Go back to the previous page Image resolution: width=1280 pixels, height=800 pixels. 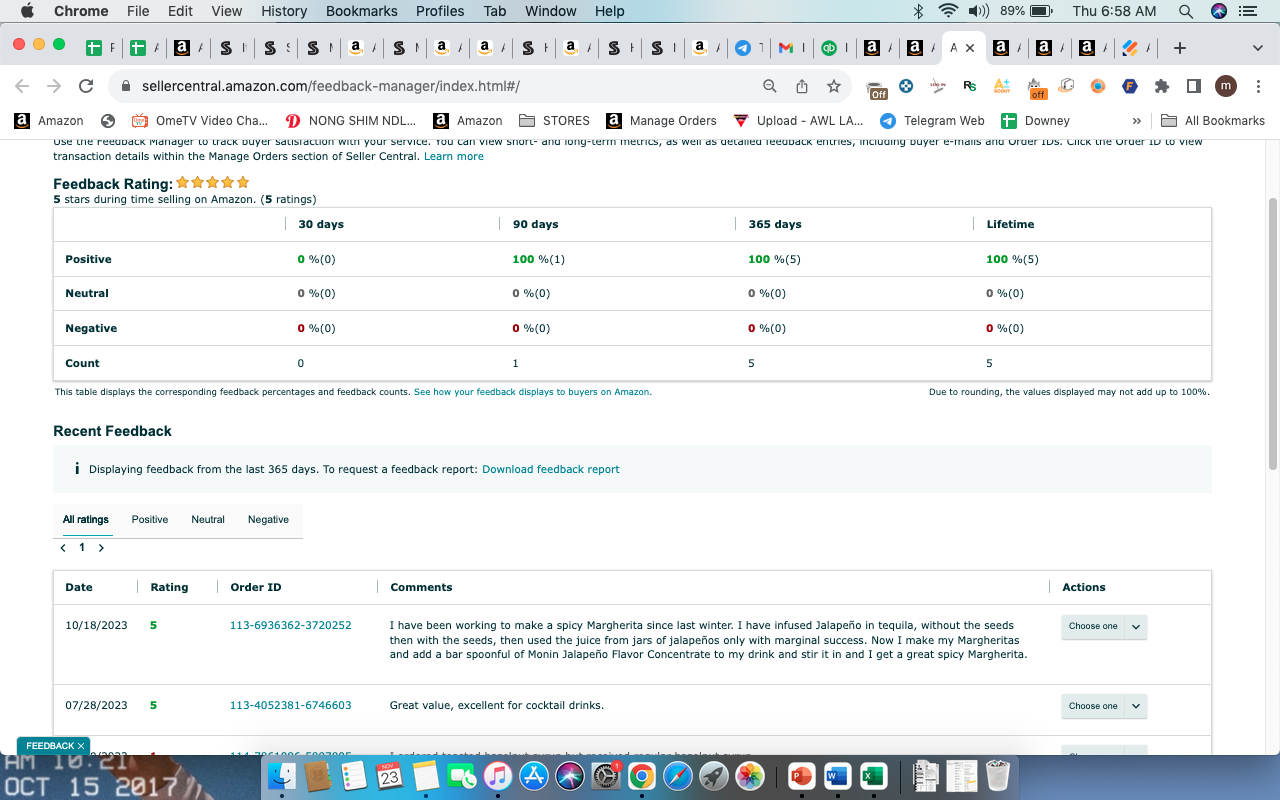pyautogui.click(x=22, y=86)
